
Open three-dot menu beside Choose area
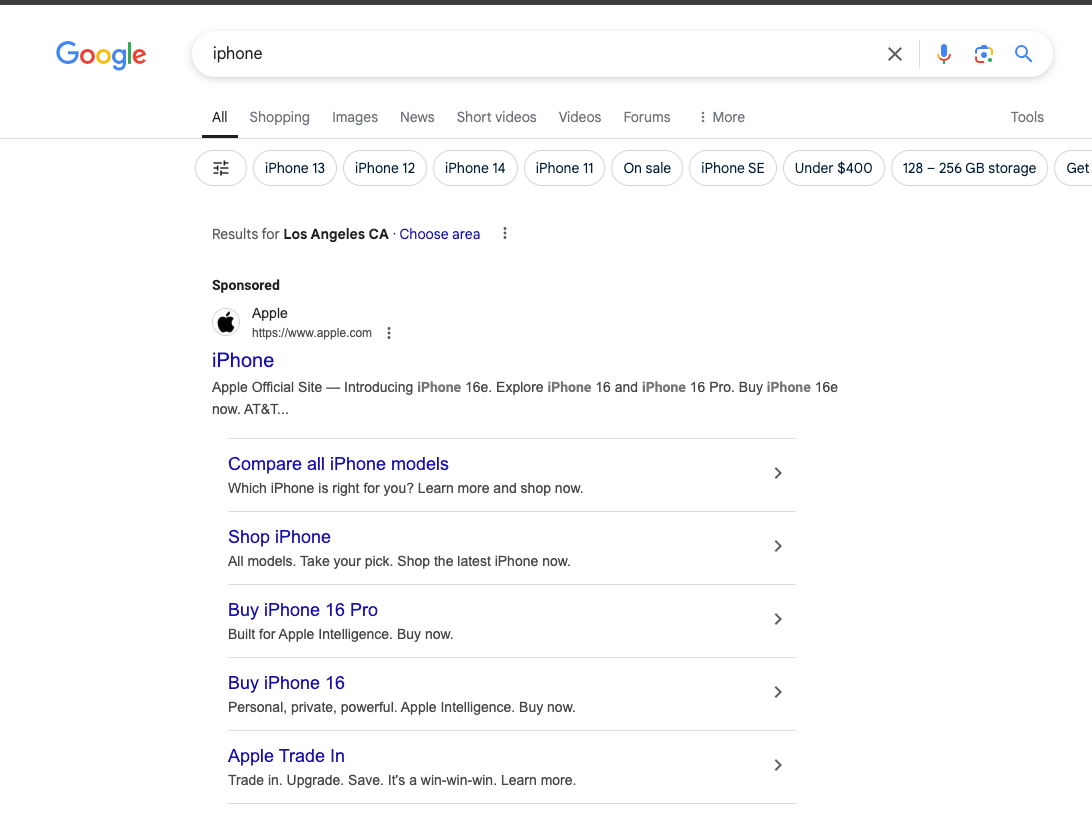505,234
